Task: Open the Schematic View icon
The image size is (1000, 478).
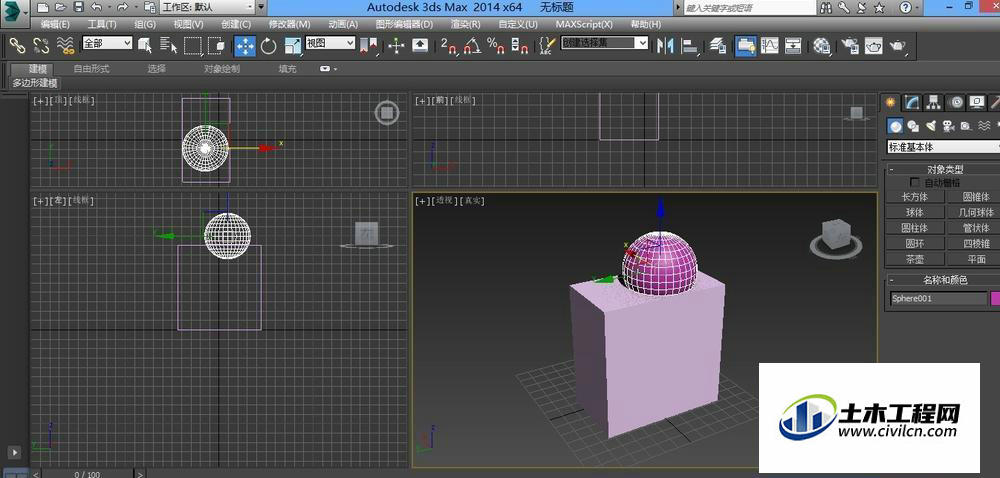Action: 793,45
